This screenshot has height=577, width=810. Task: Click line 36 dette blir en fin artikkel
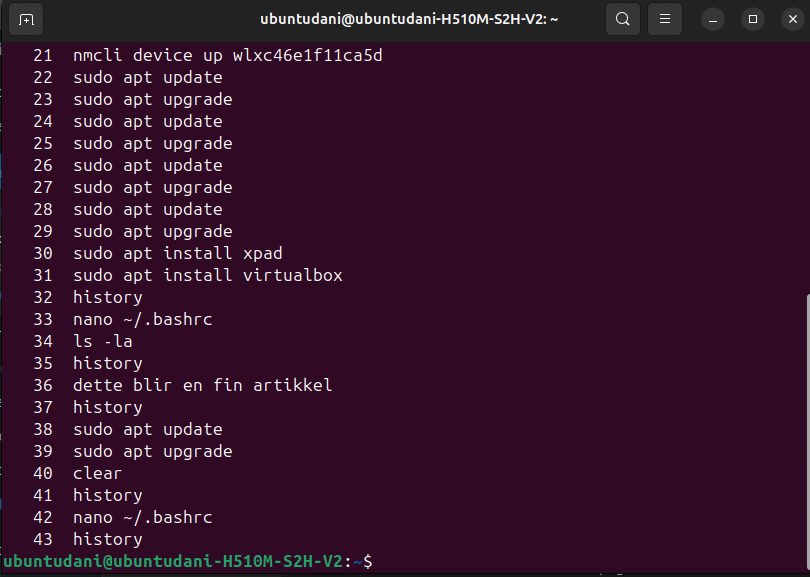point(182,385)
